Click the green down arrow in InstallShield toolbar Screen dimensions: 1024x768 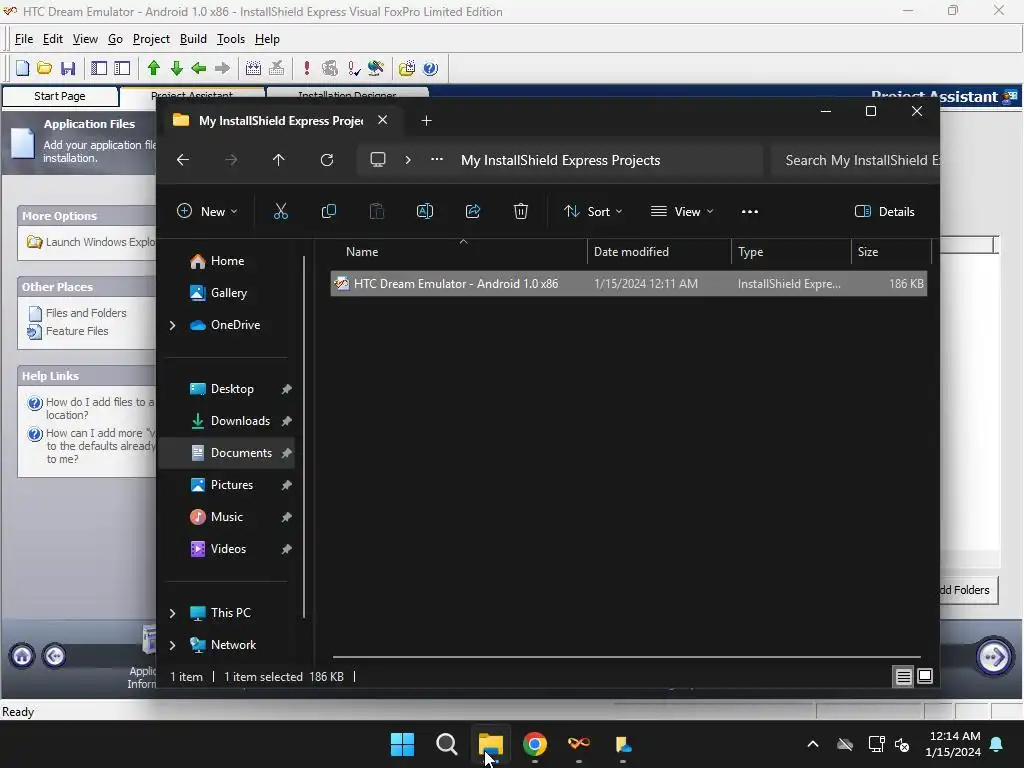[x=176, y=68]
